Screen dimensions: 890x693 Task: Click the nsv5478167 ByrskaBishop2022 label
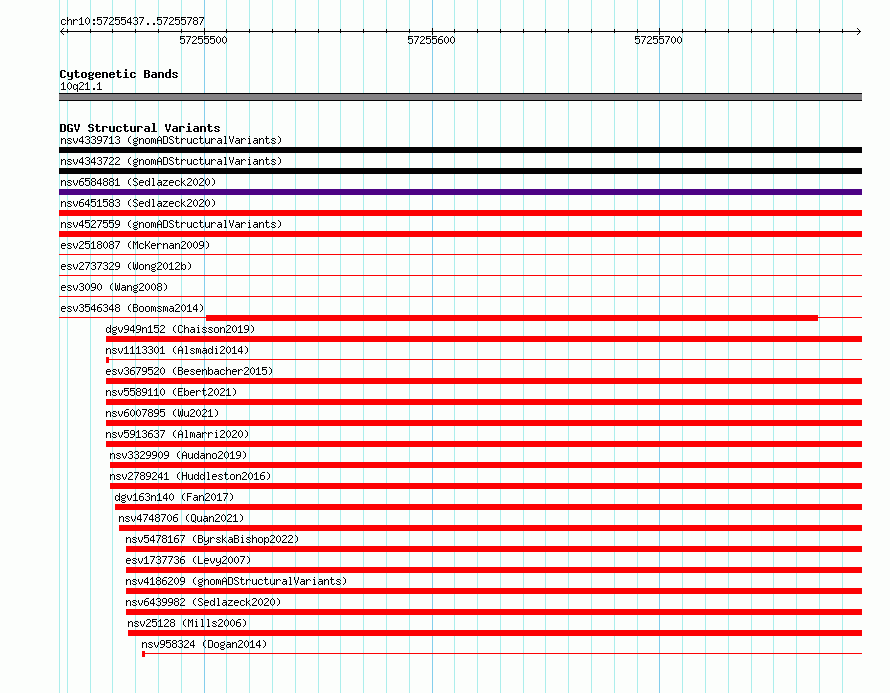point(212,539)
